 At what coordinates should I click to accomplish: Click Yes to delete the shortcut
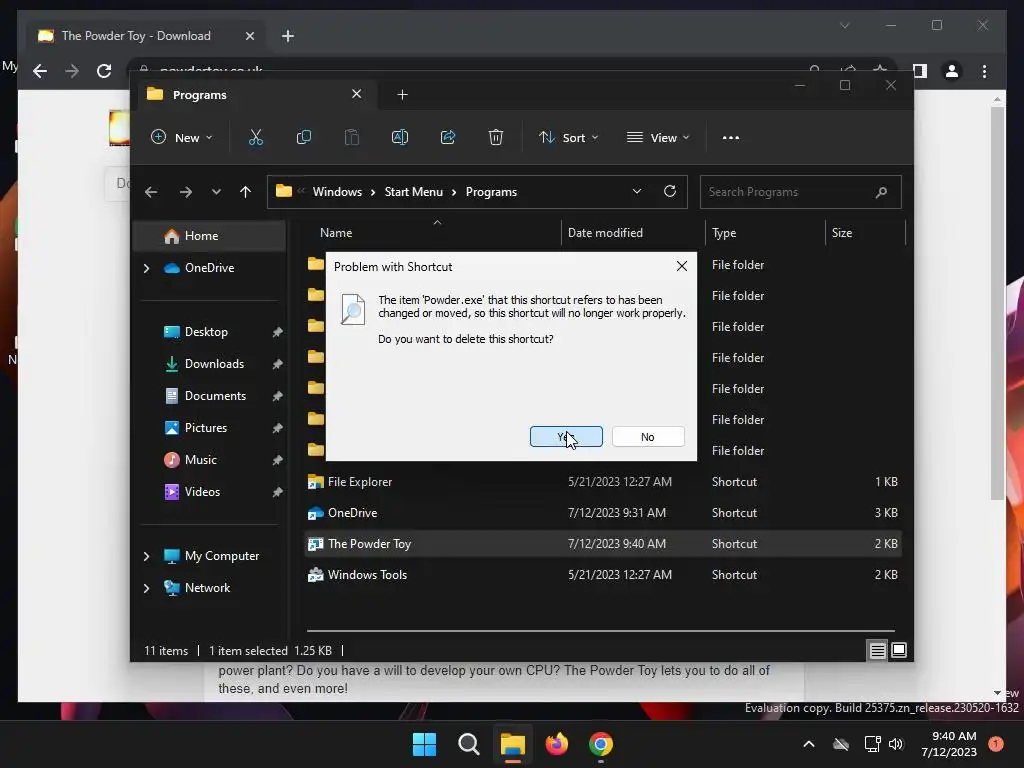566,437
